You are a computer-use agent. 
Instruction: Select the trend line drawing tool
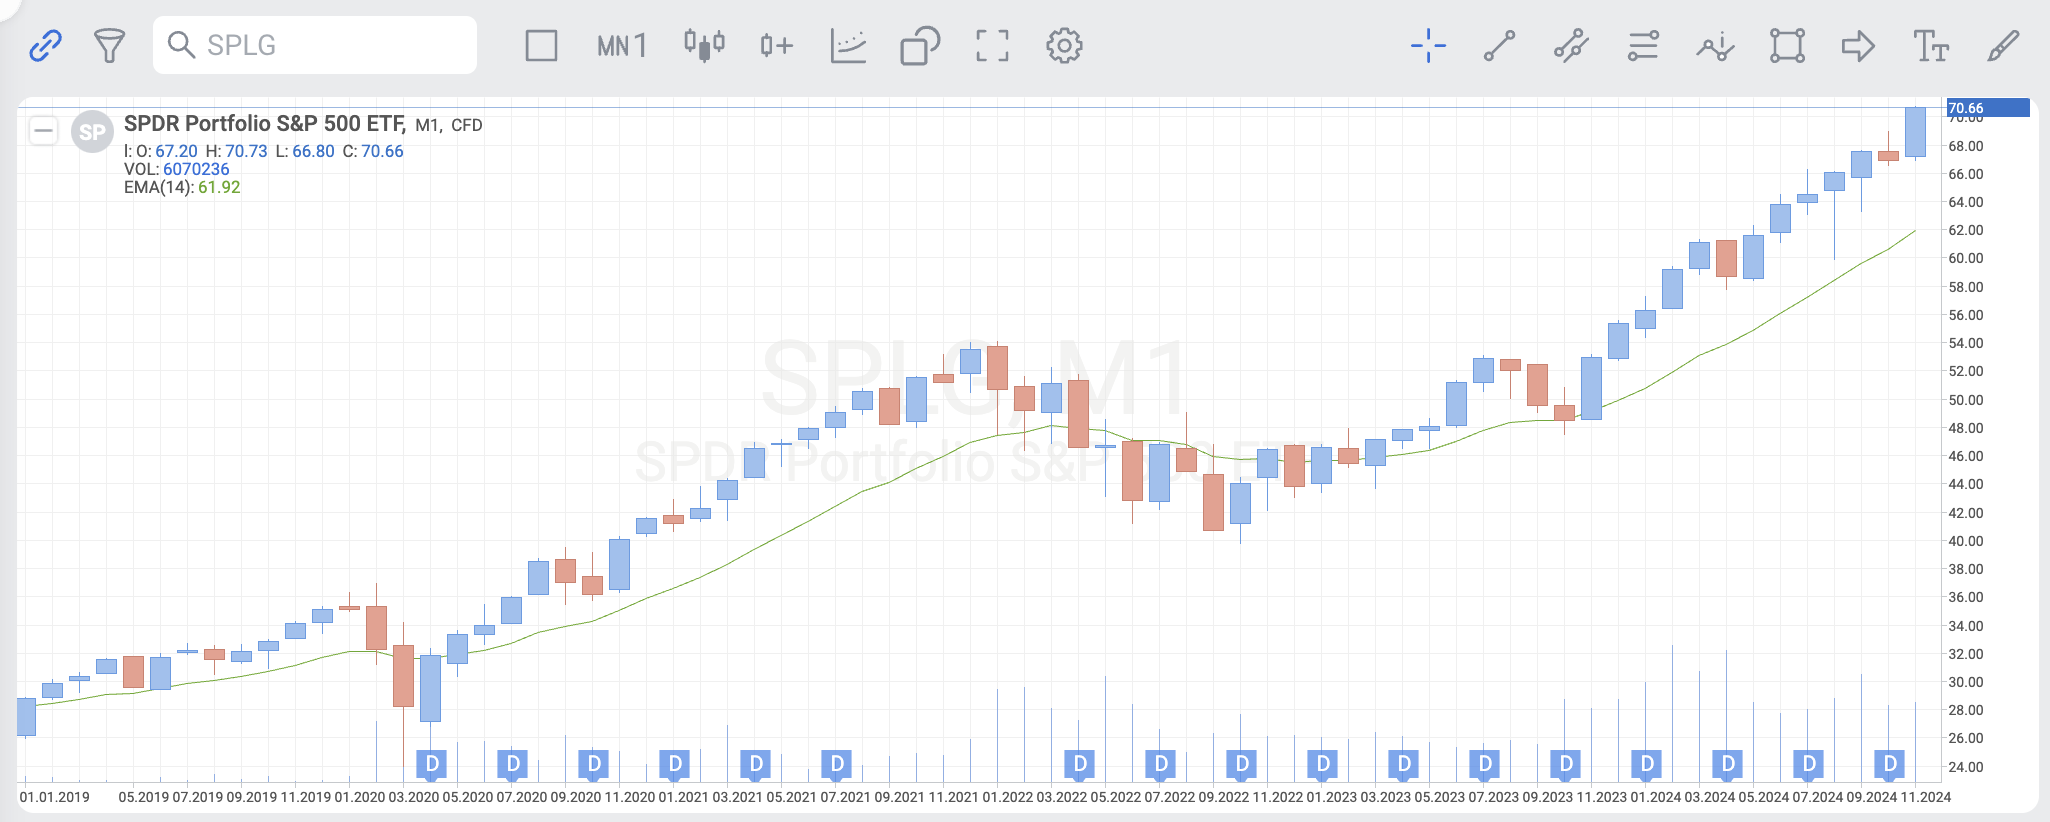1499,46
